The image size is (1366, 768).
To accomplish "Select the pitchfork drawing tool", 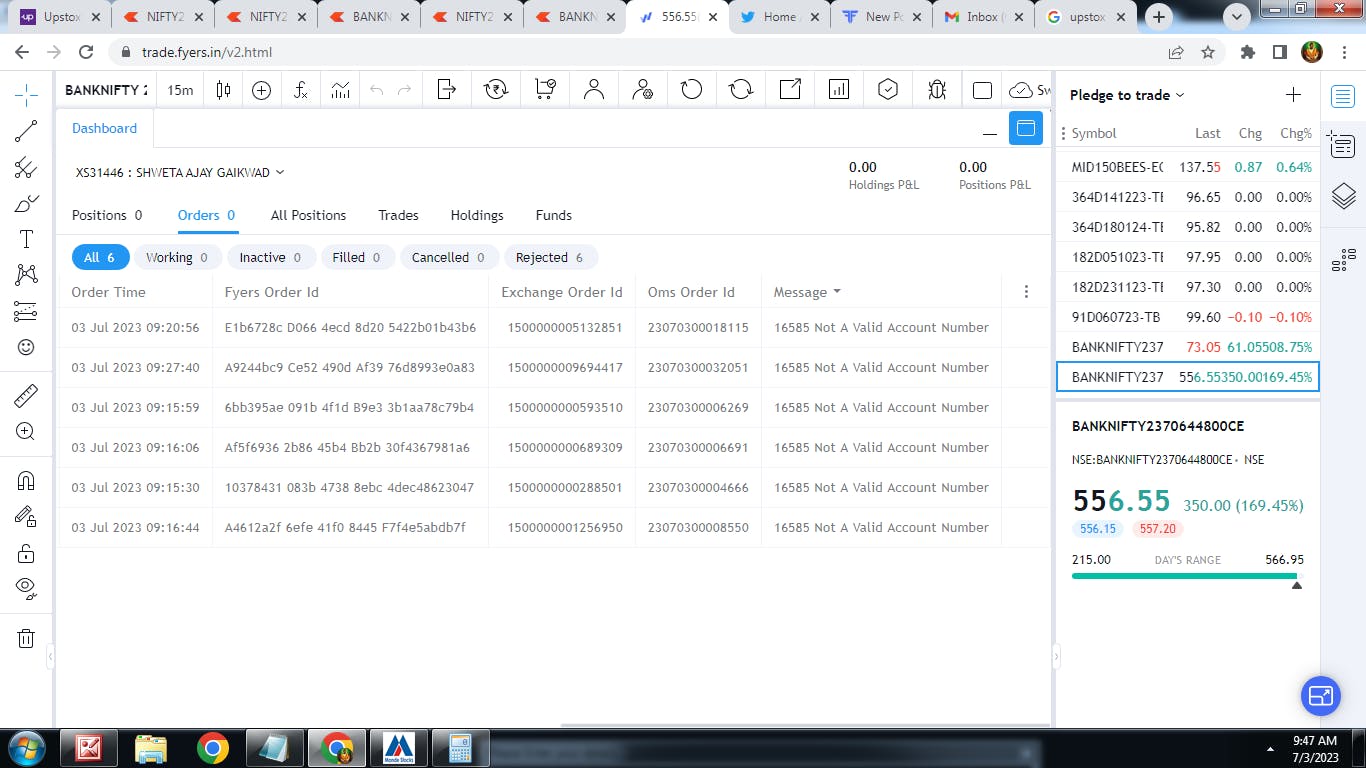I will coord(26,168).
